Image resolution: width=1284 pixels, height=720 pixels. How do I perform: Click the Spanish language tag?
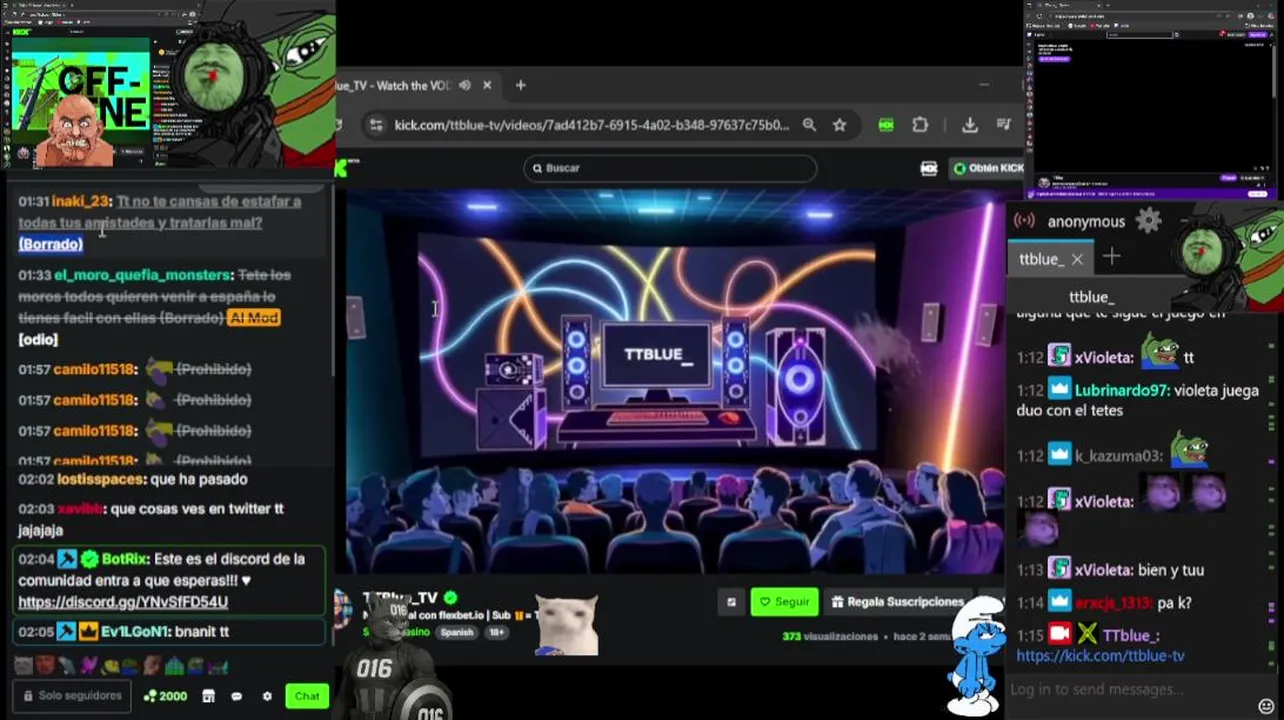click(457, 632)
